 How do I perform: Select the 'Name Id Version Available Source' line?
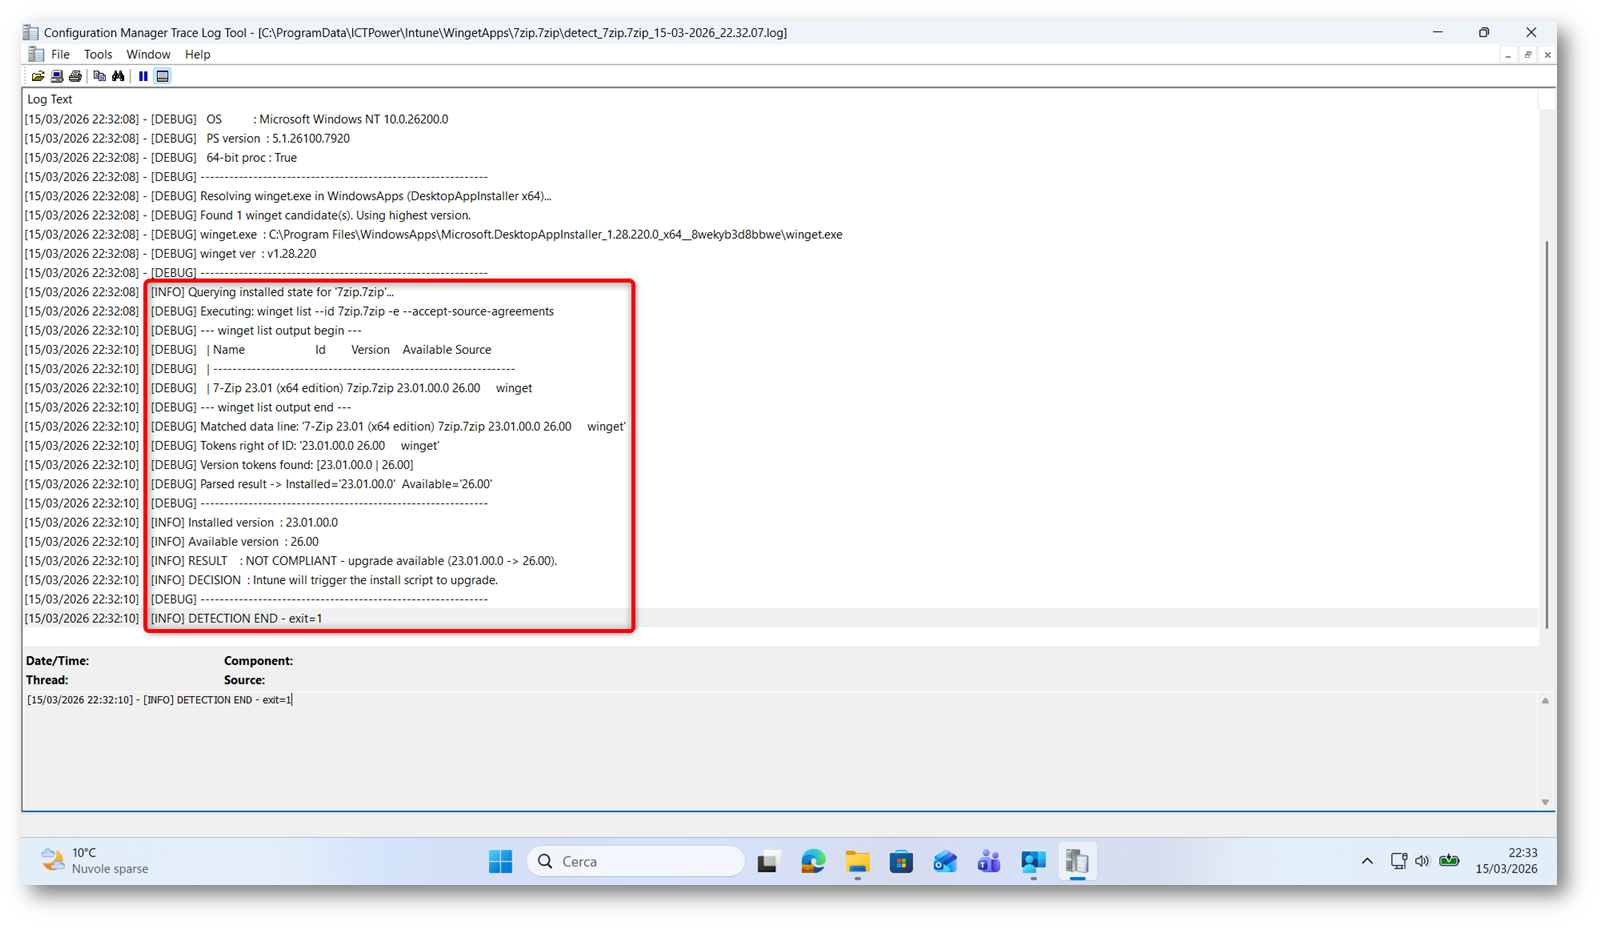[x=780, y=349]
